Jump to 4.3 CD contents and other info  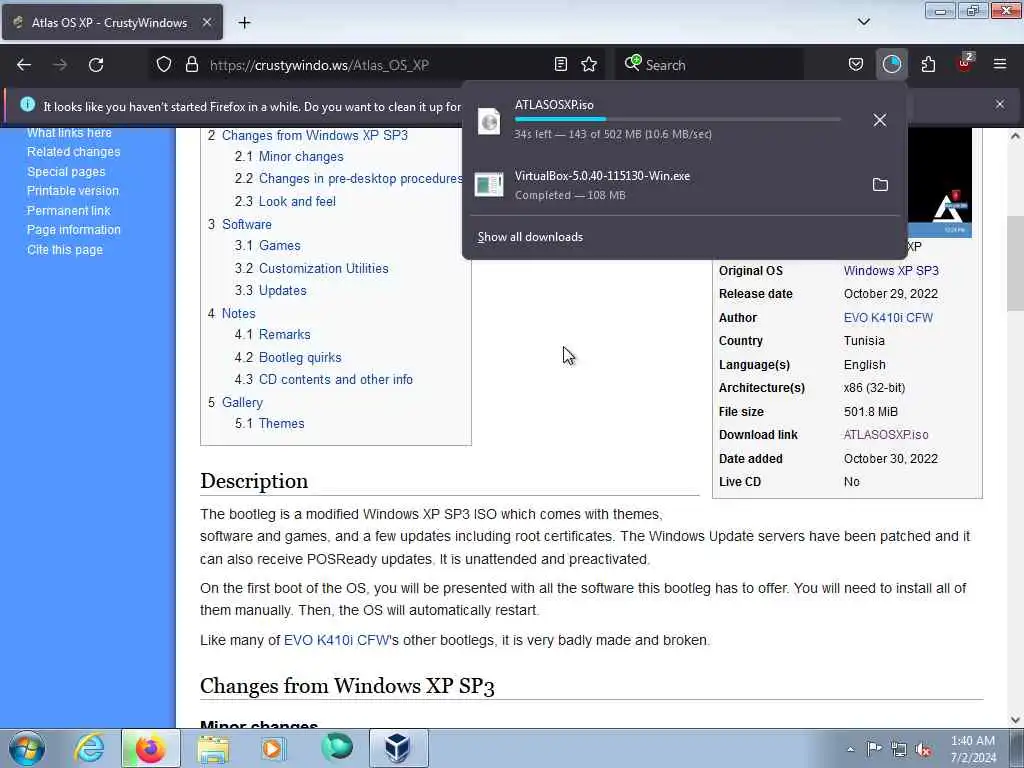336,379
